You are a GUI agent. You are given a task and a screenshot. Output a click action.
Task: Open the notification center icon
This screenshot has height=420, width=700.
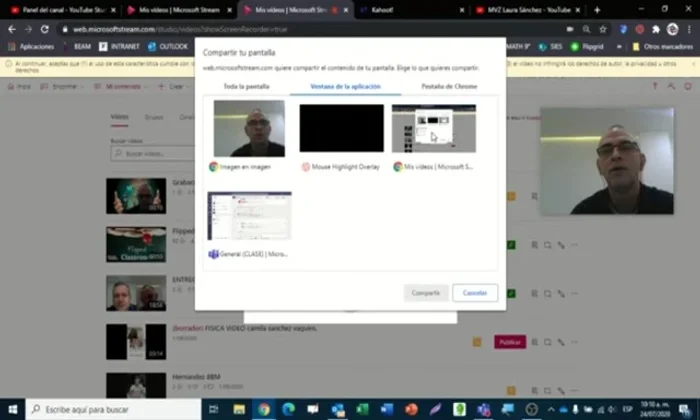(685, 409)
